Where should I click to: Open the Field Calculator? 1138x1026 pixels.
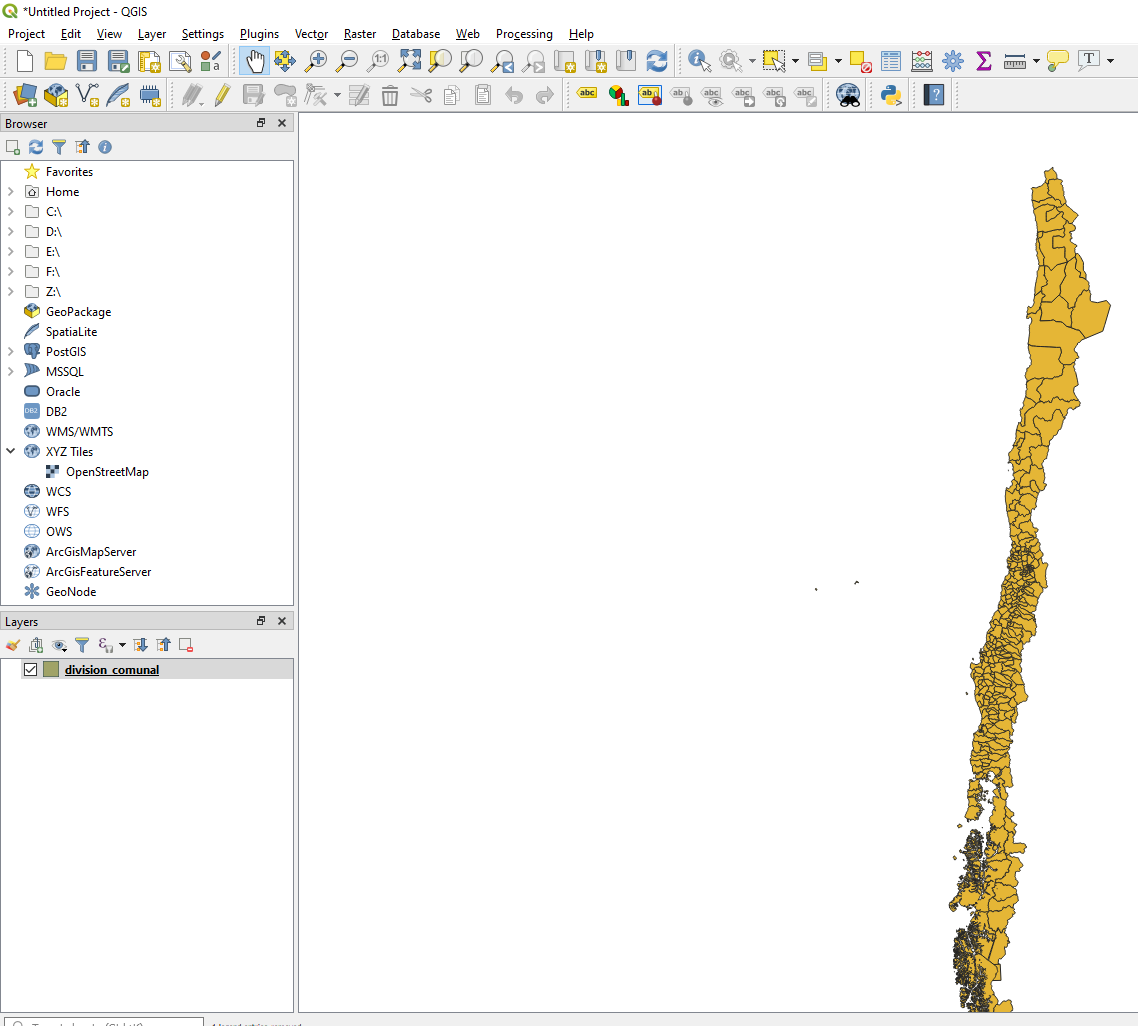921,60
